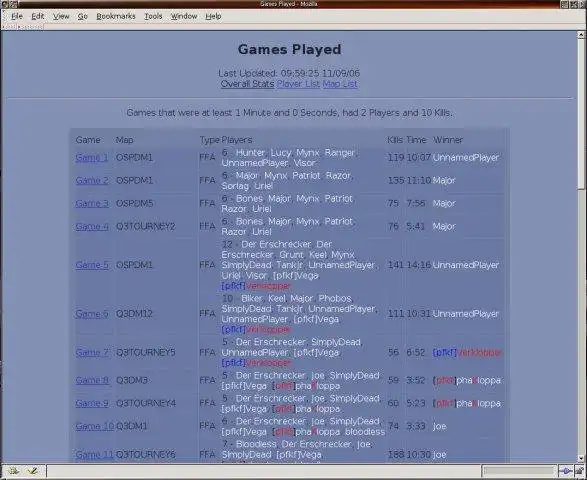Follow the Player List link
587x480 pixels.
point(298,84)
